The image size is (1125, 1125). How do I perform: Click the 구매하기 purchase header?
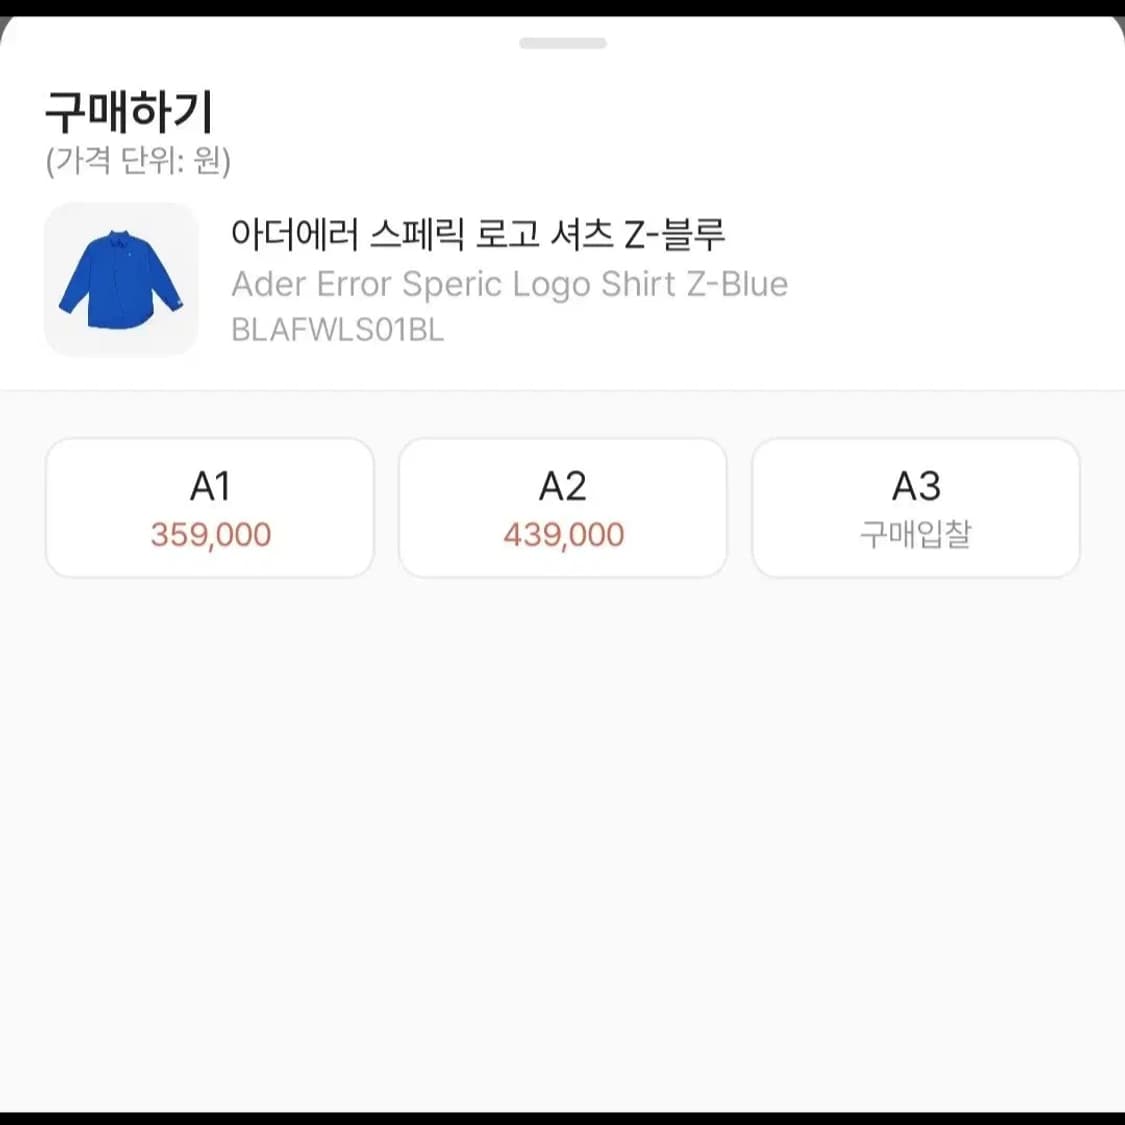coord(125,112)
